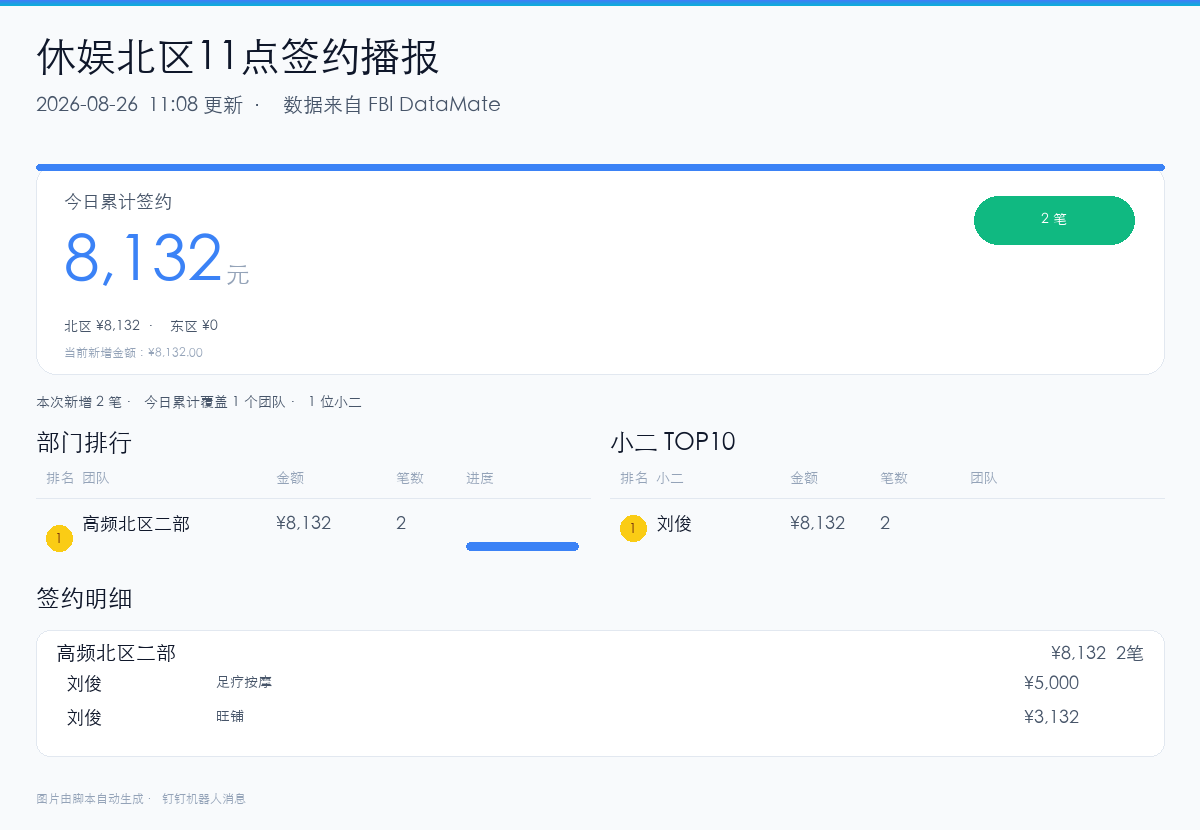The width and height of the screenshot is (1200, 830).
Task: Select 刘俊 in the 小二 TOP10 list
Action: (674, 523)
